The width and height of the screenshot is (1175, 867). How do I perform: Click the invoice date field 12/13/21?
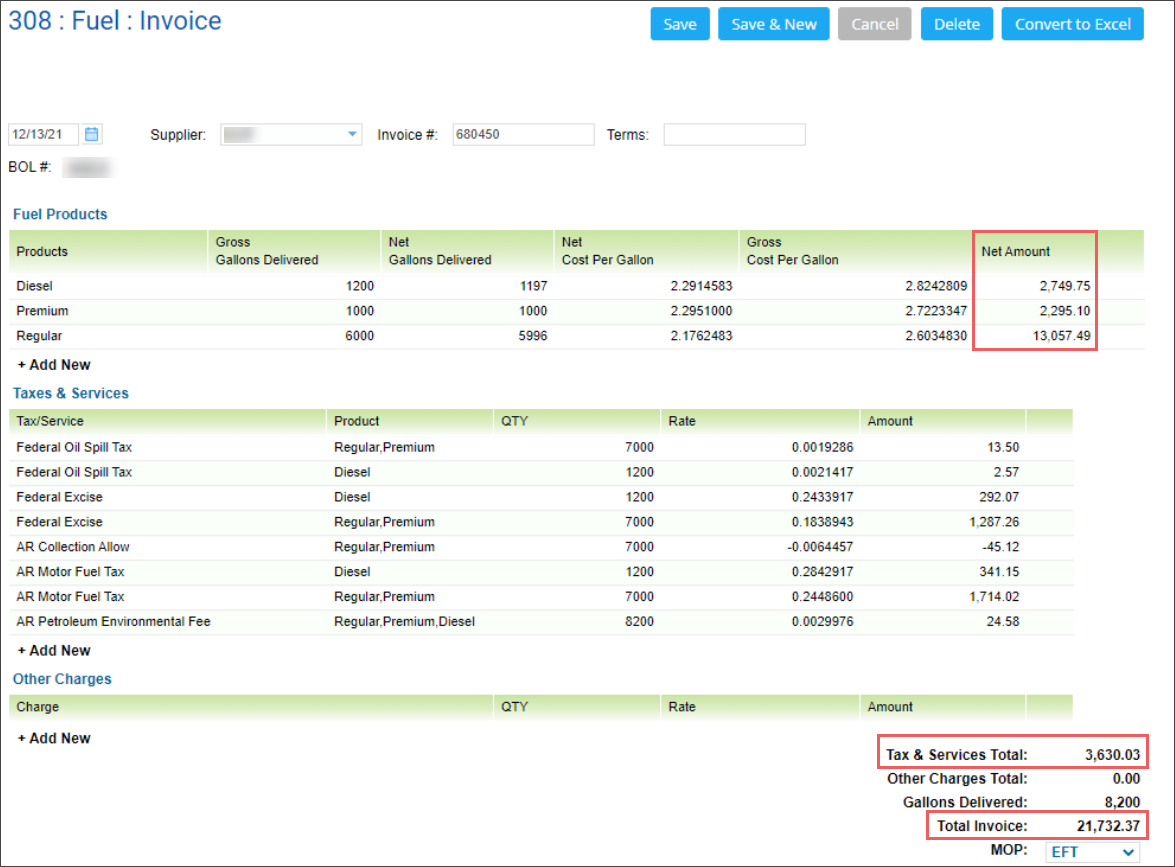coord(43,134)
